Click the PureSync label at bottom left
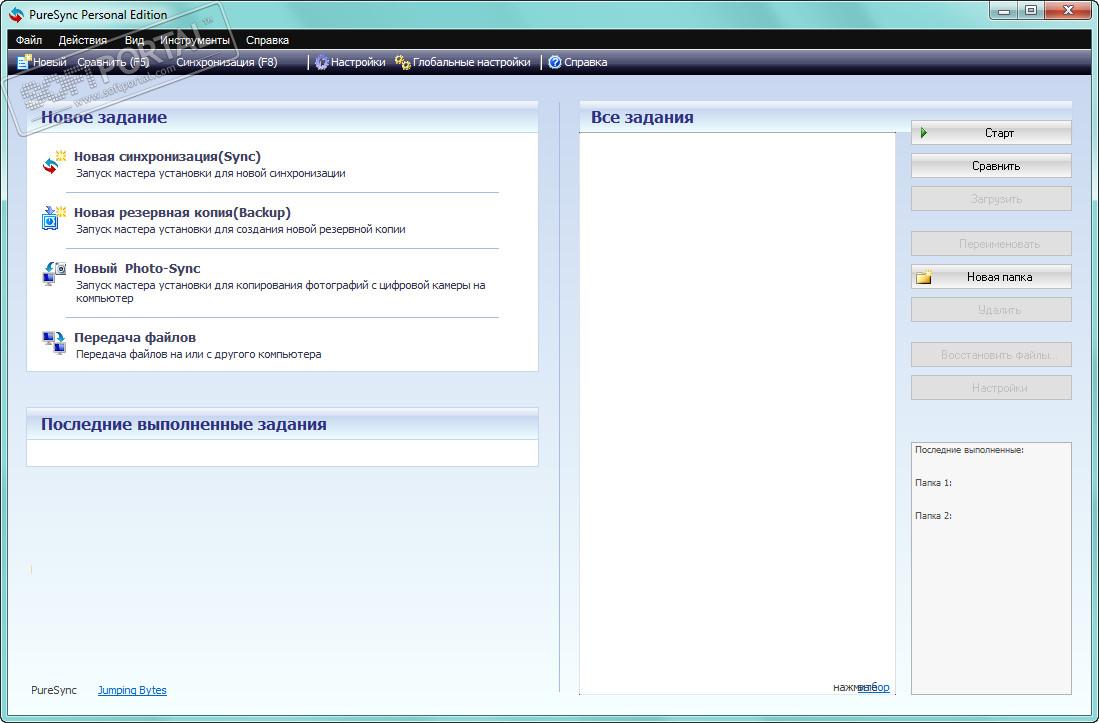The image size is (1099, 723). 54,690
